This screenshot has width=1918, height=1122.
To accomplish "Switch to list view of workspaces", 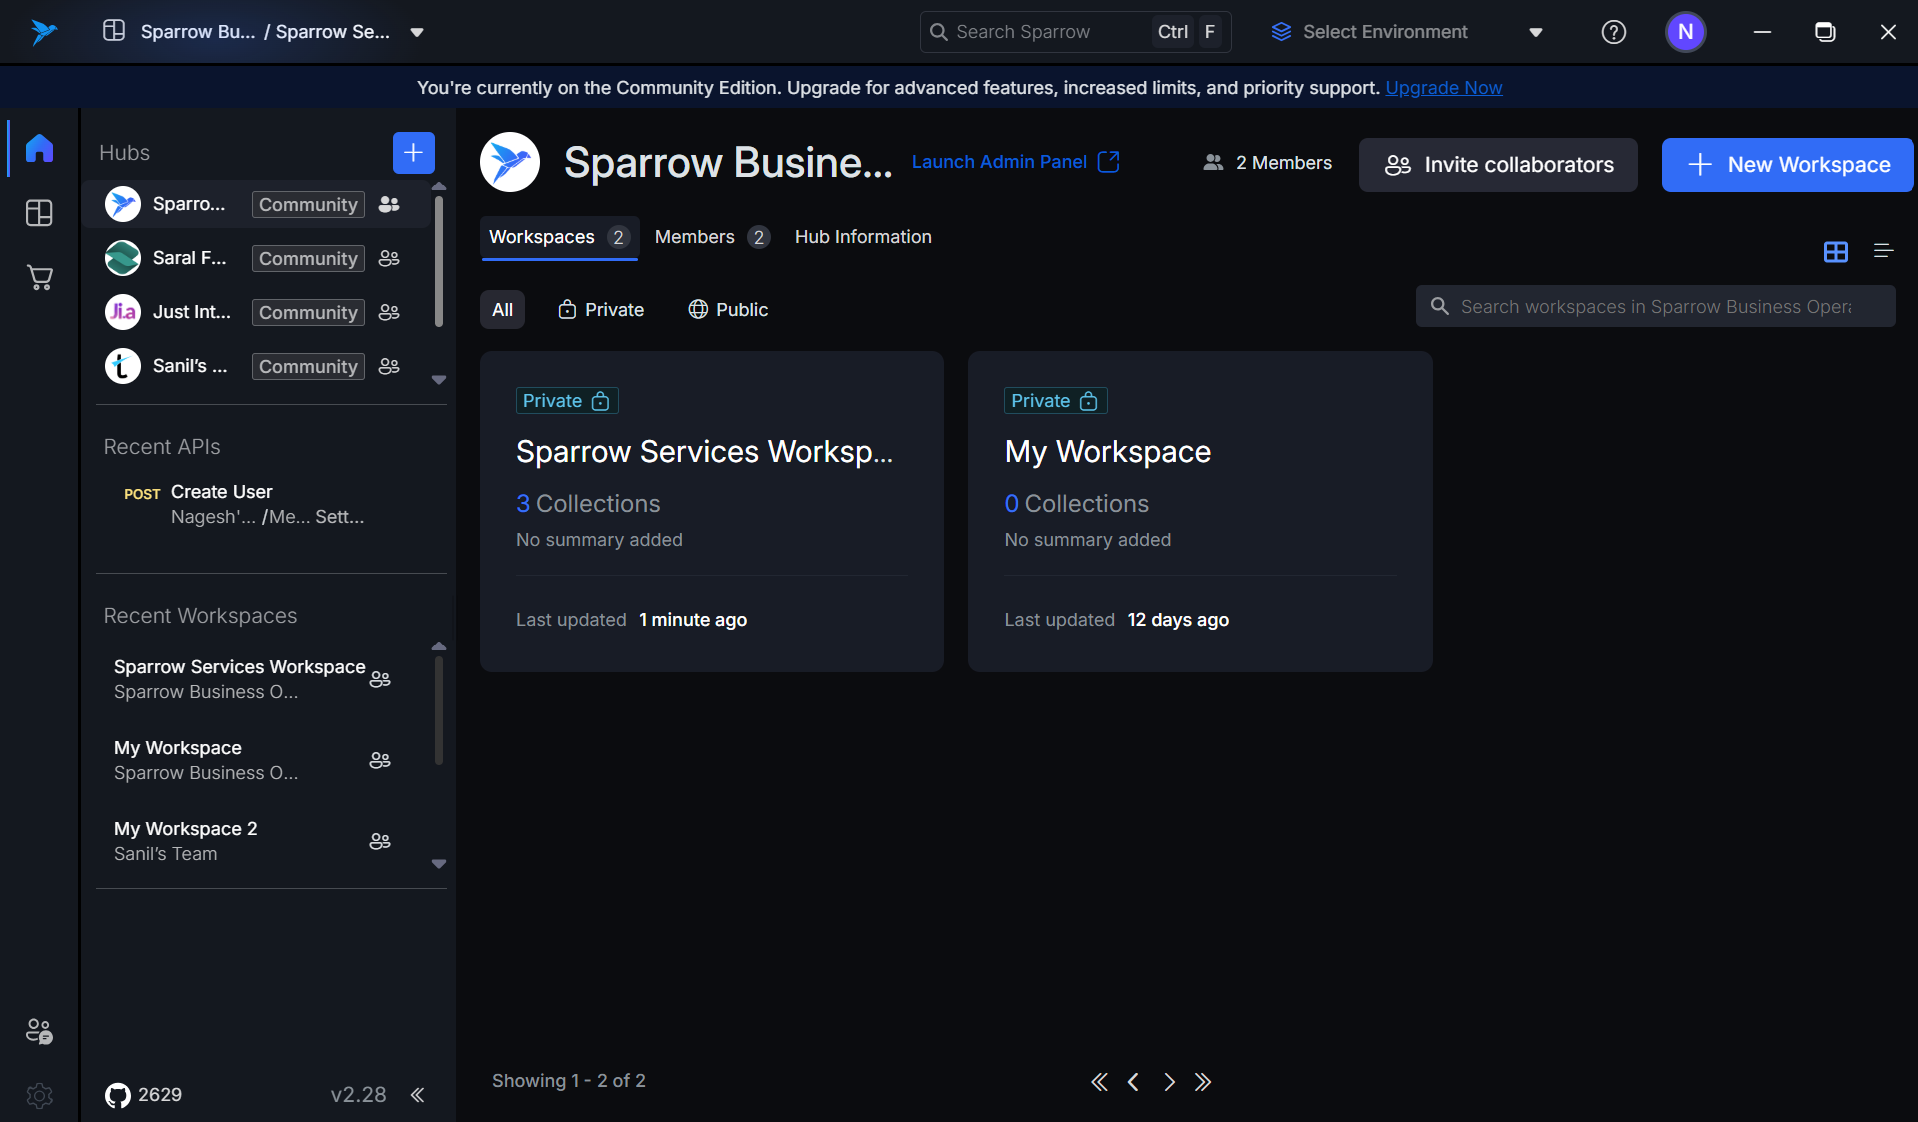I will (1883, 251).
